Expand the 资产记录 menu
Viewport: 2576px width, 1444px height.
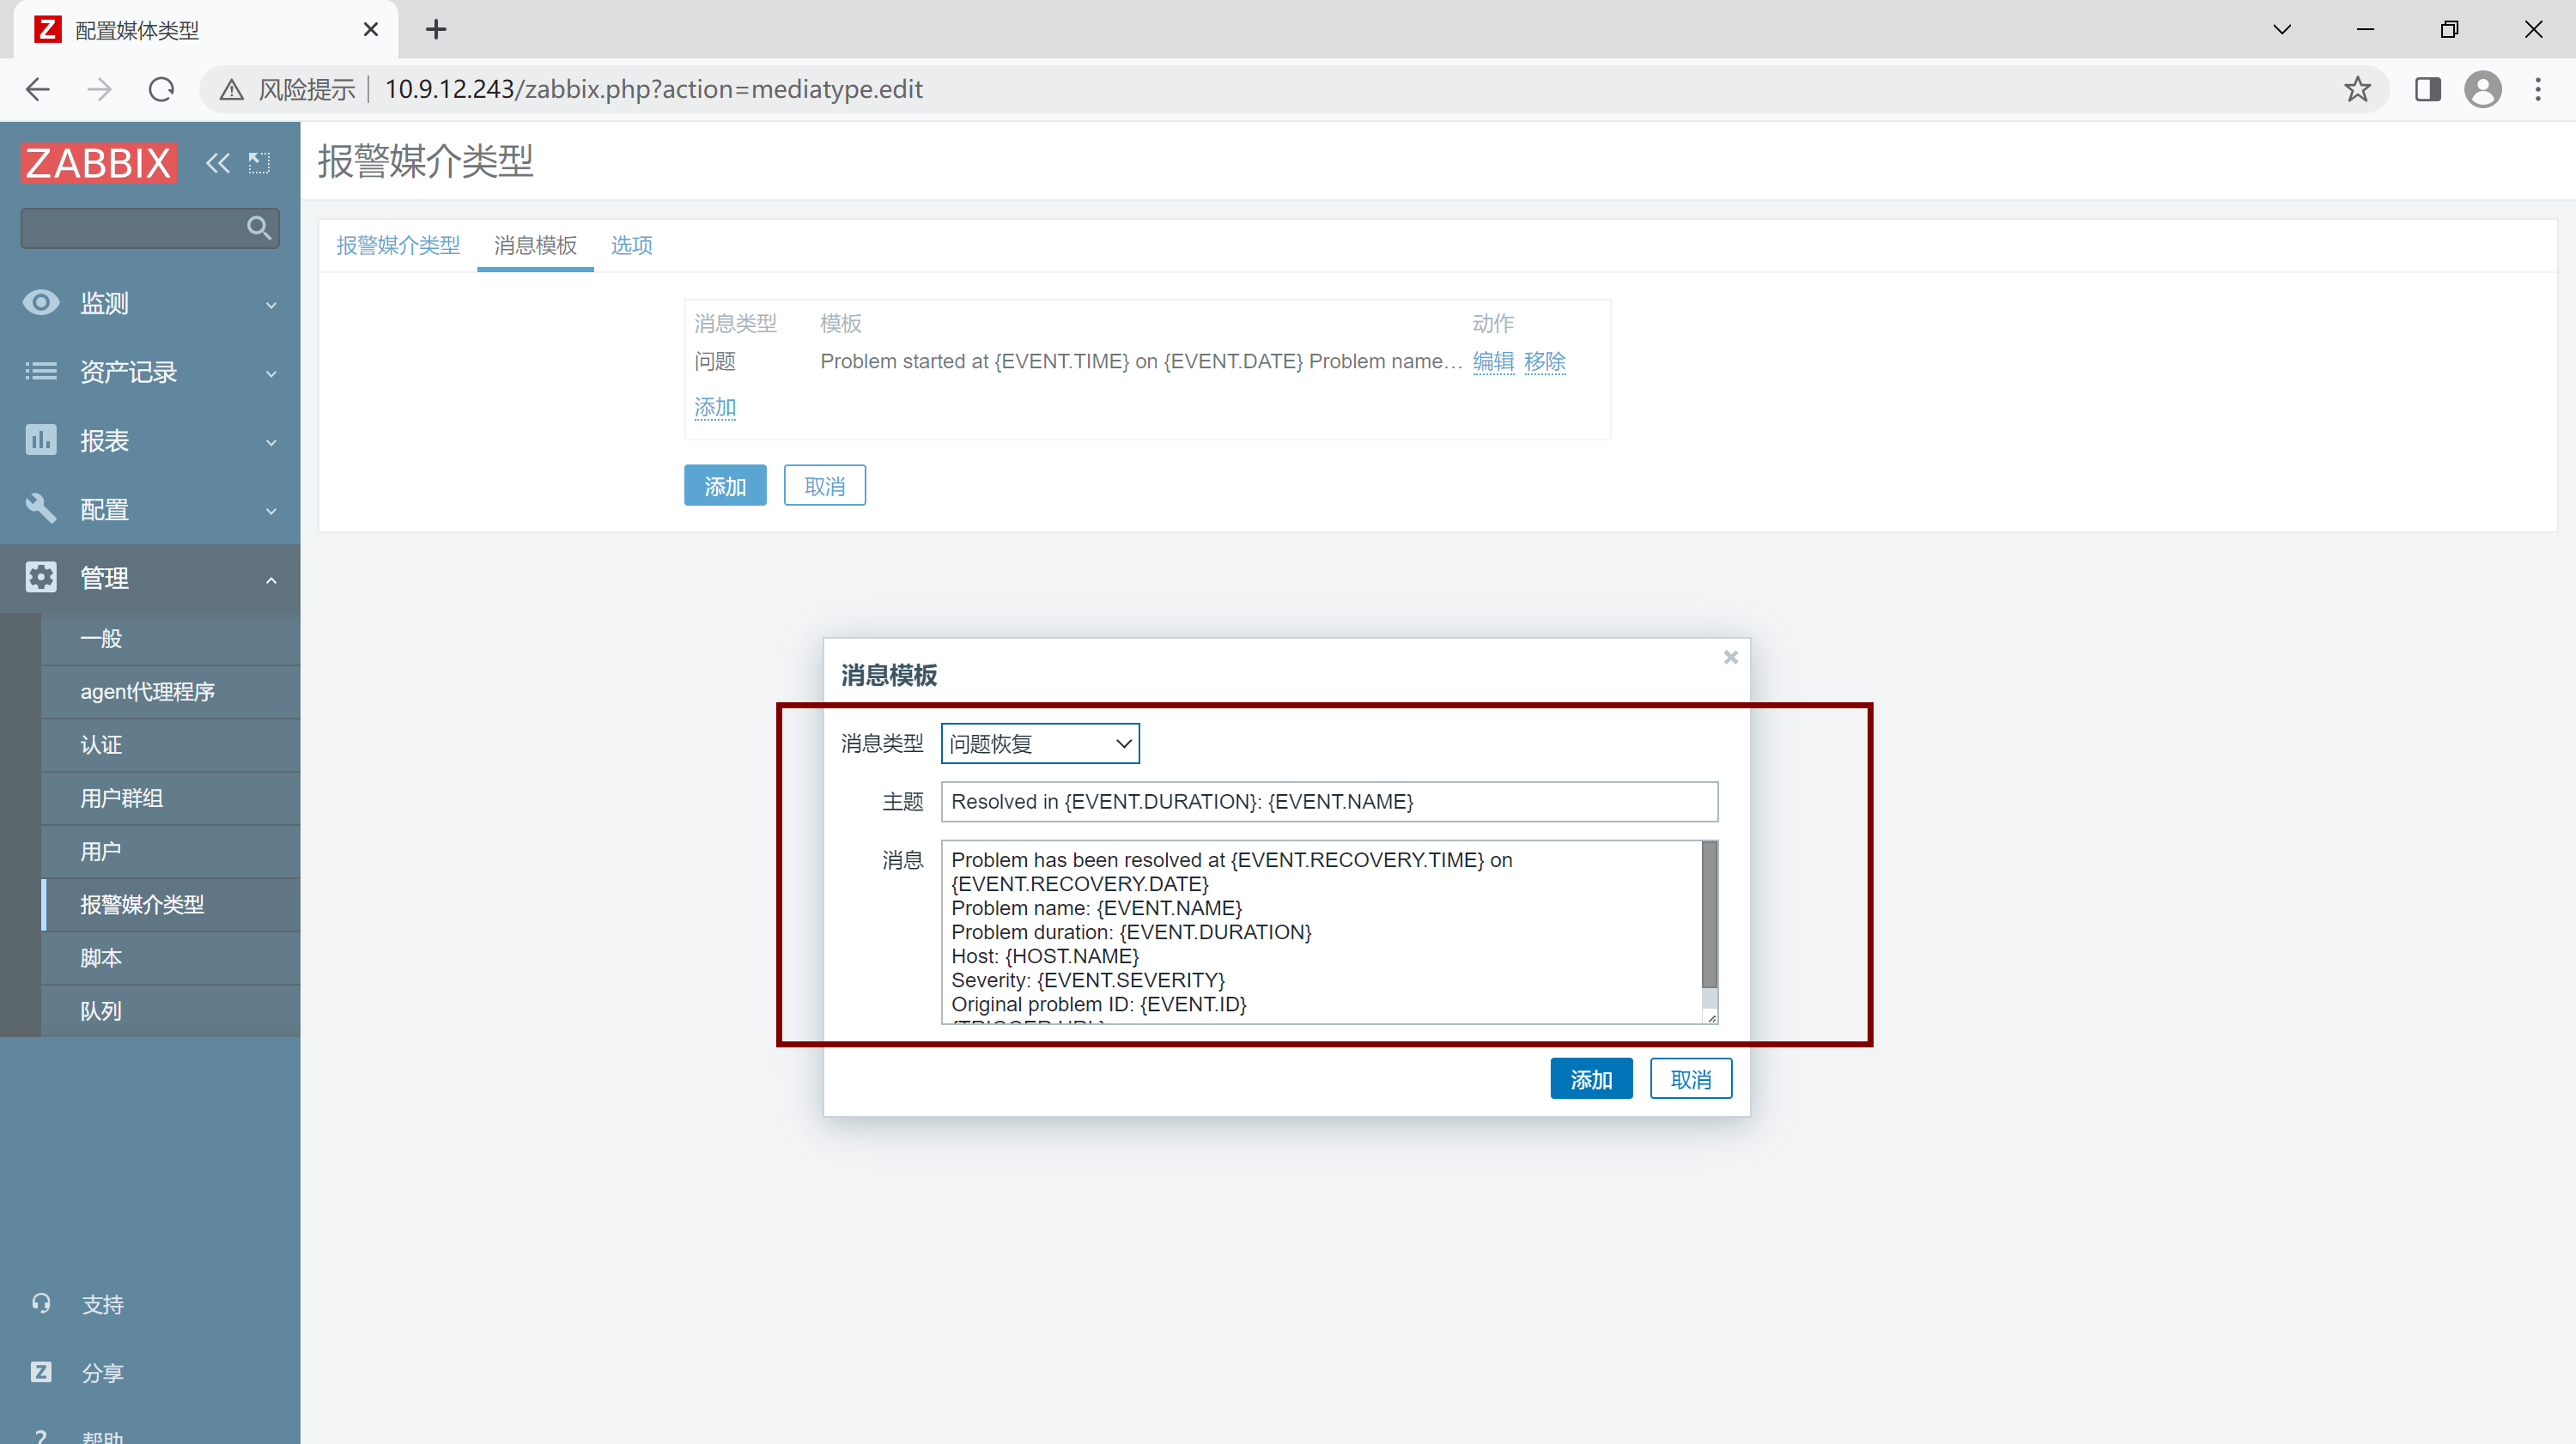point(271,373)
